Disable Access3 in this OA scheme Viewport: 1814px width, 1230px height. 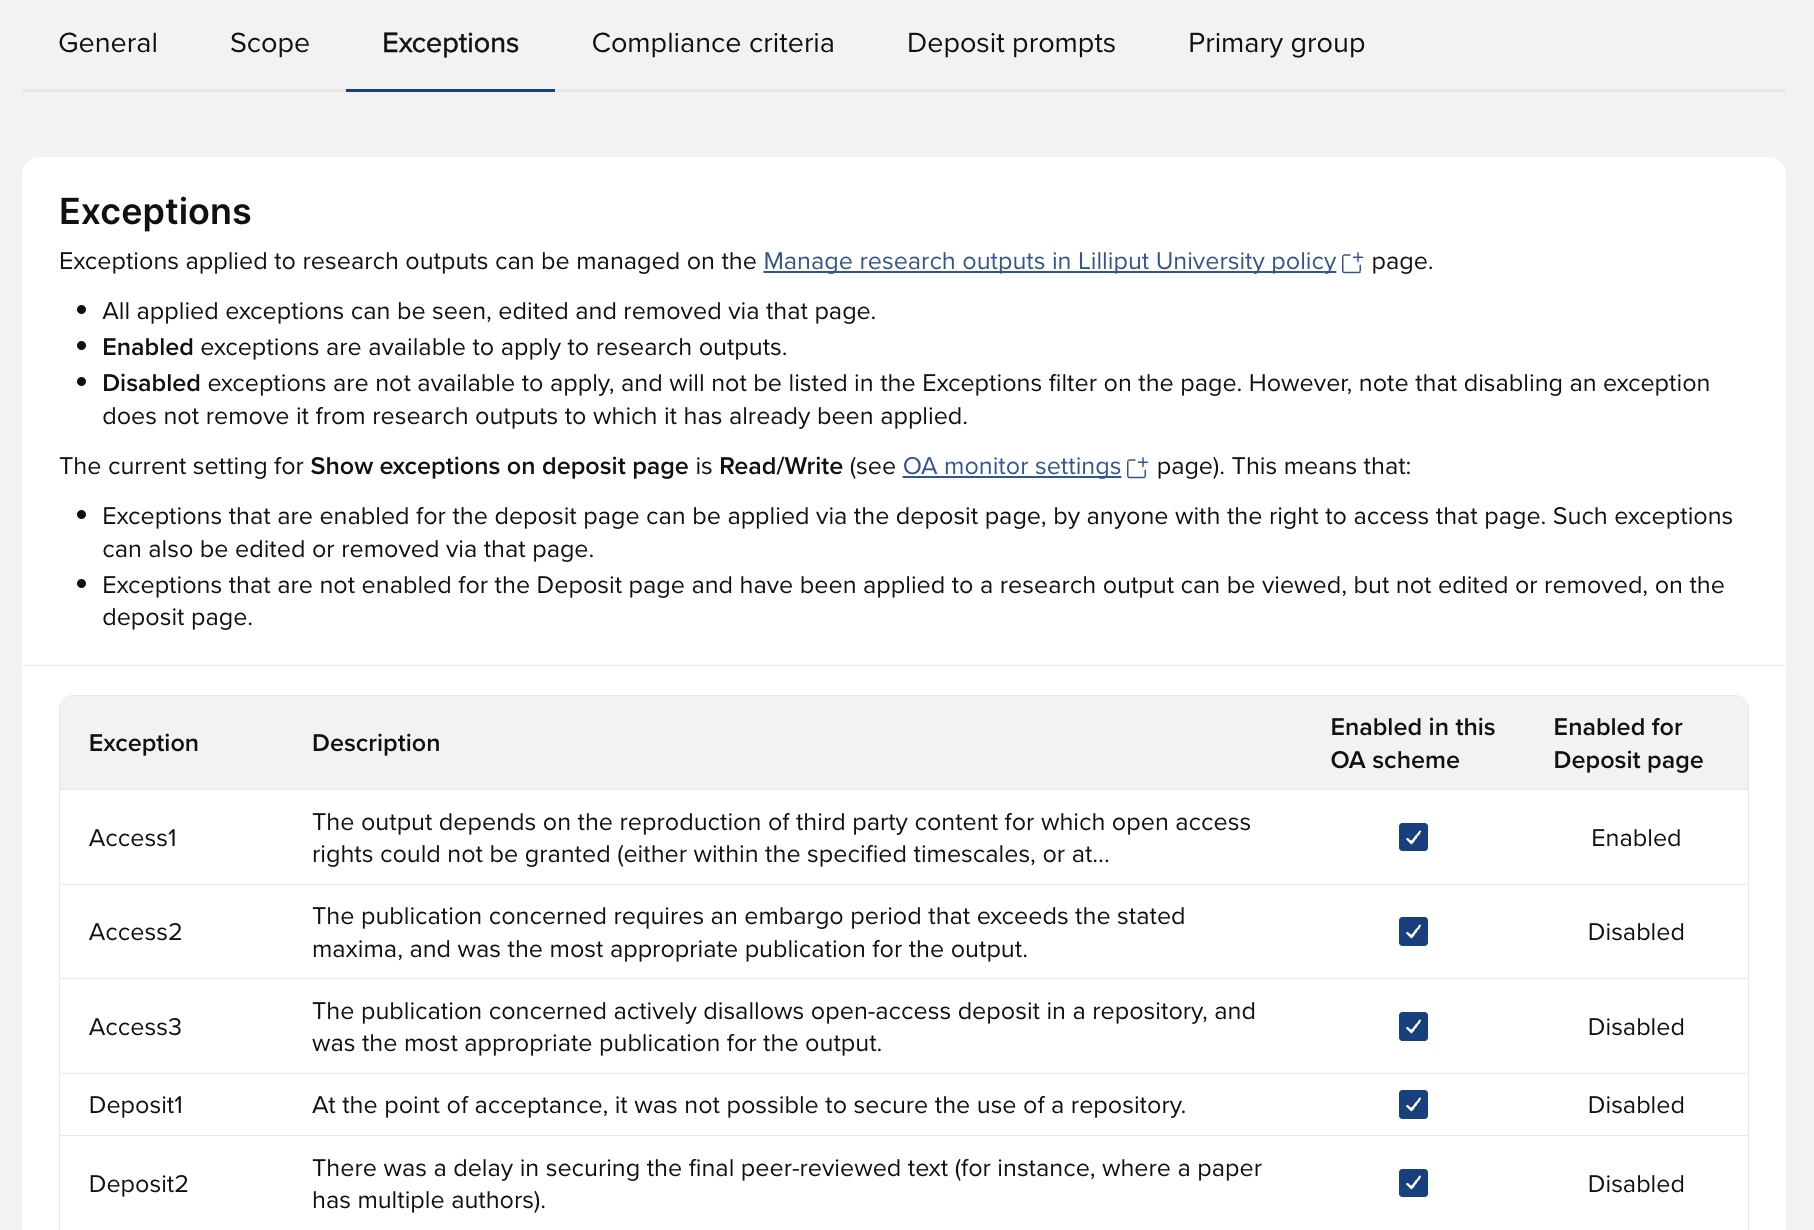[1413, 1026]
